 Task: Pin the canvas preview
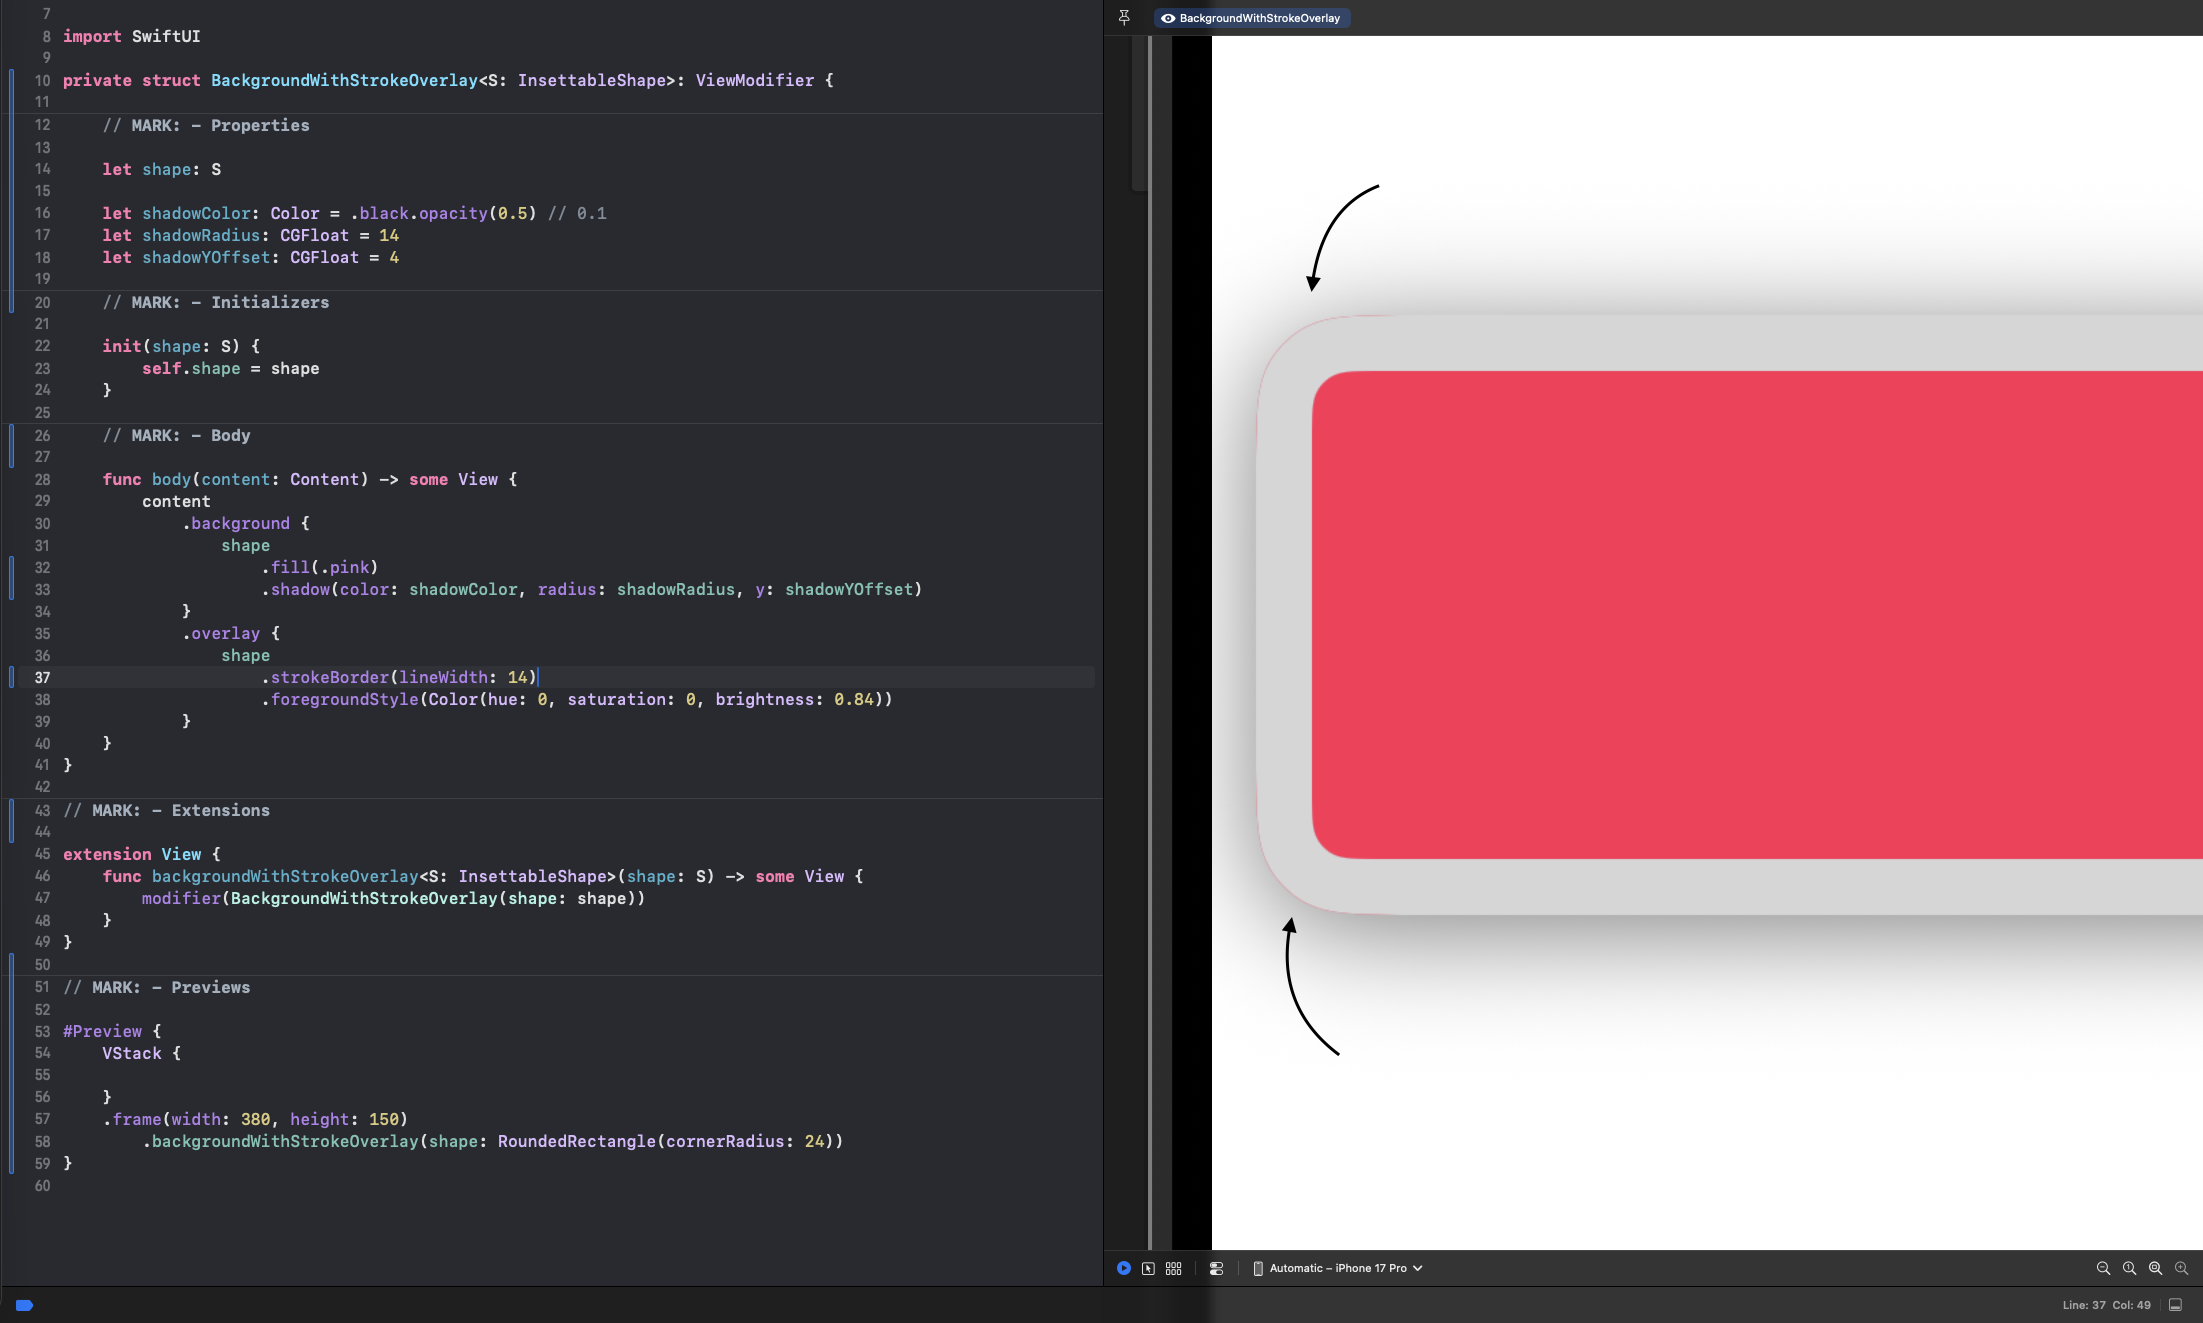pyautogui.click(x=1124, y=17)
